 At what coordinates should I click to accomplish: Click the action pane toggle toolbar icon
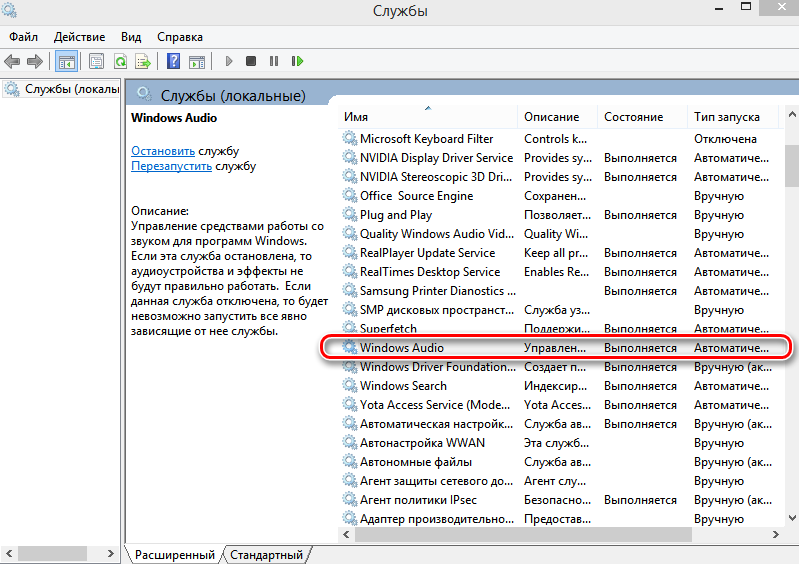coord(197,62)
